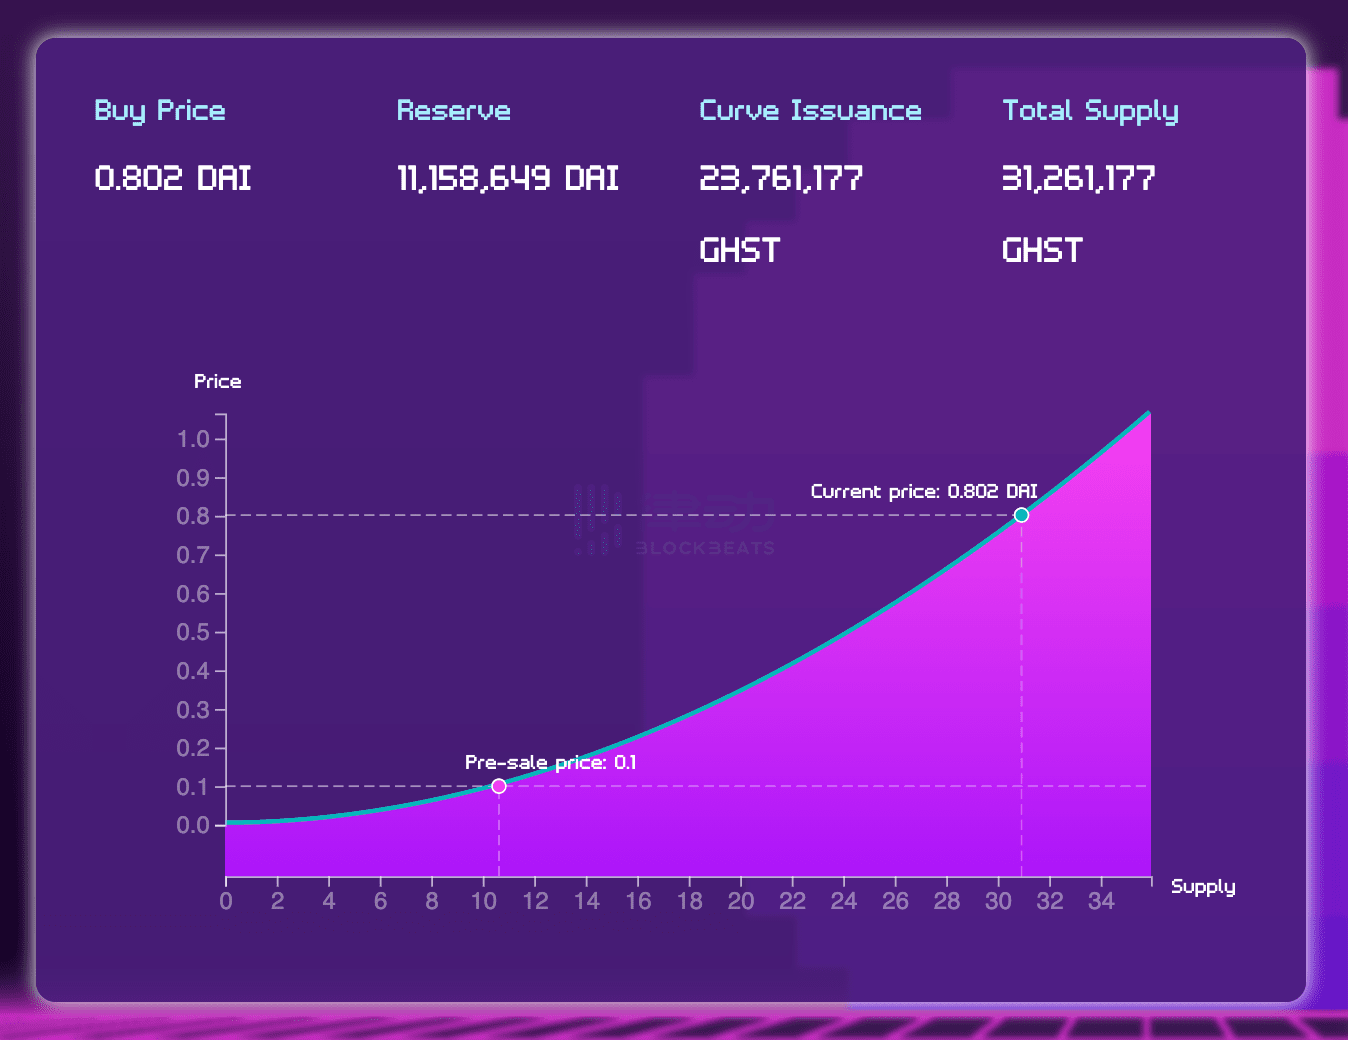Click the 4 tick on the supply axis
Viewport: 1348px width, 1040px height.
pos(329,901)
